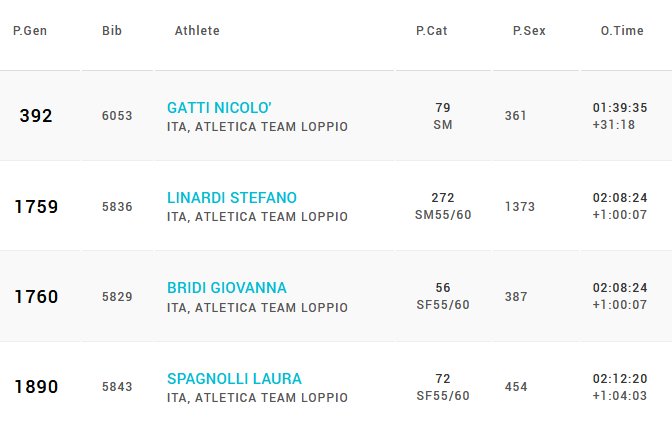
Task: Click the SF55/60 category for Spagnolli
Action: click(443, 395)
